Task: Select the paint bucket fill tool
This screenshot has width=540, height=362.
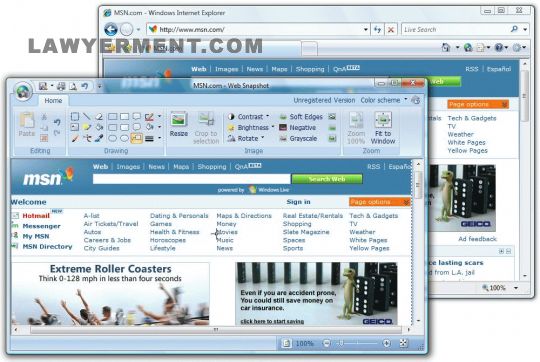Action: pos(99,127)
